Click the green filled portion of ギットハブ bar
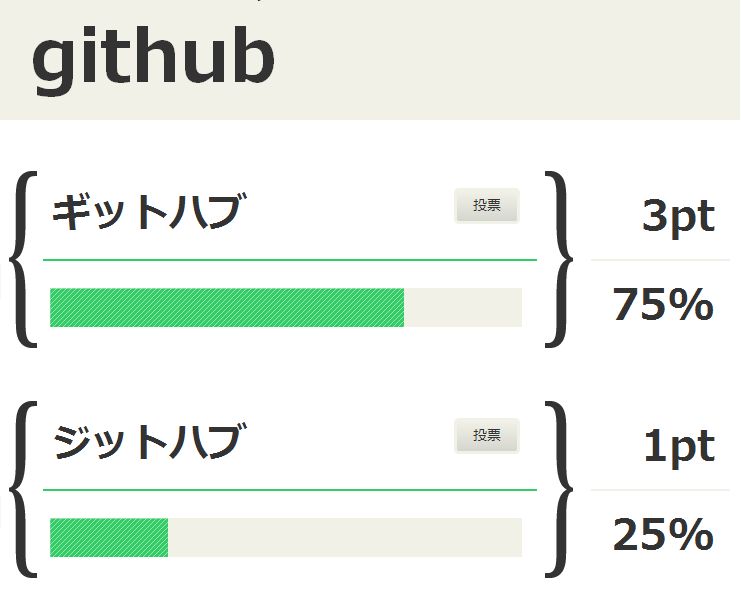The width and height of the screenshot is (741, 589). coord(227,307)
